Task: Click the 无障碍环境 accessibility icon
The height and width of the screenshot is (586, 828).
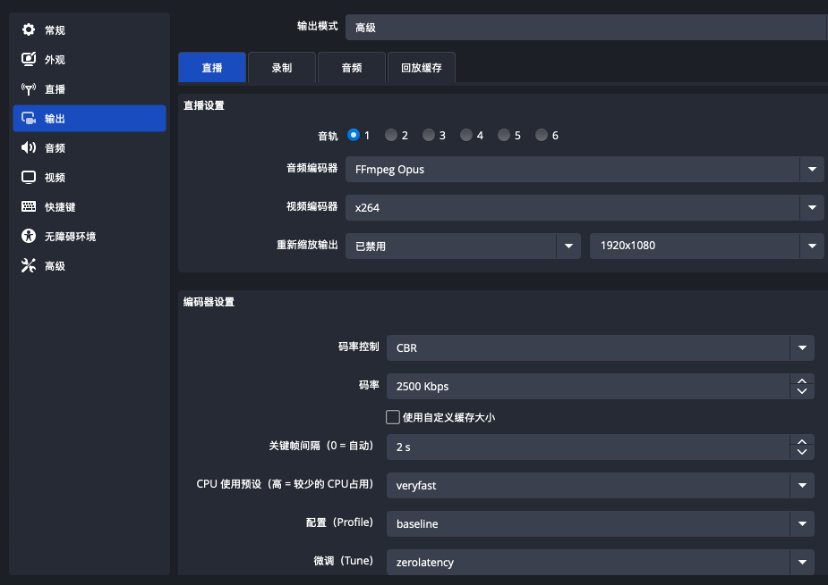Action: 29,236
